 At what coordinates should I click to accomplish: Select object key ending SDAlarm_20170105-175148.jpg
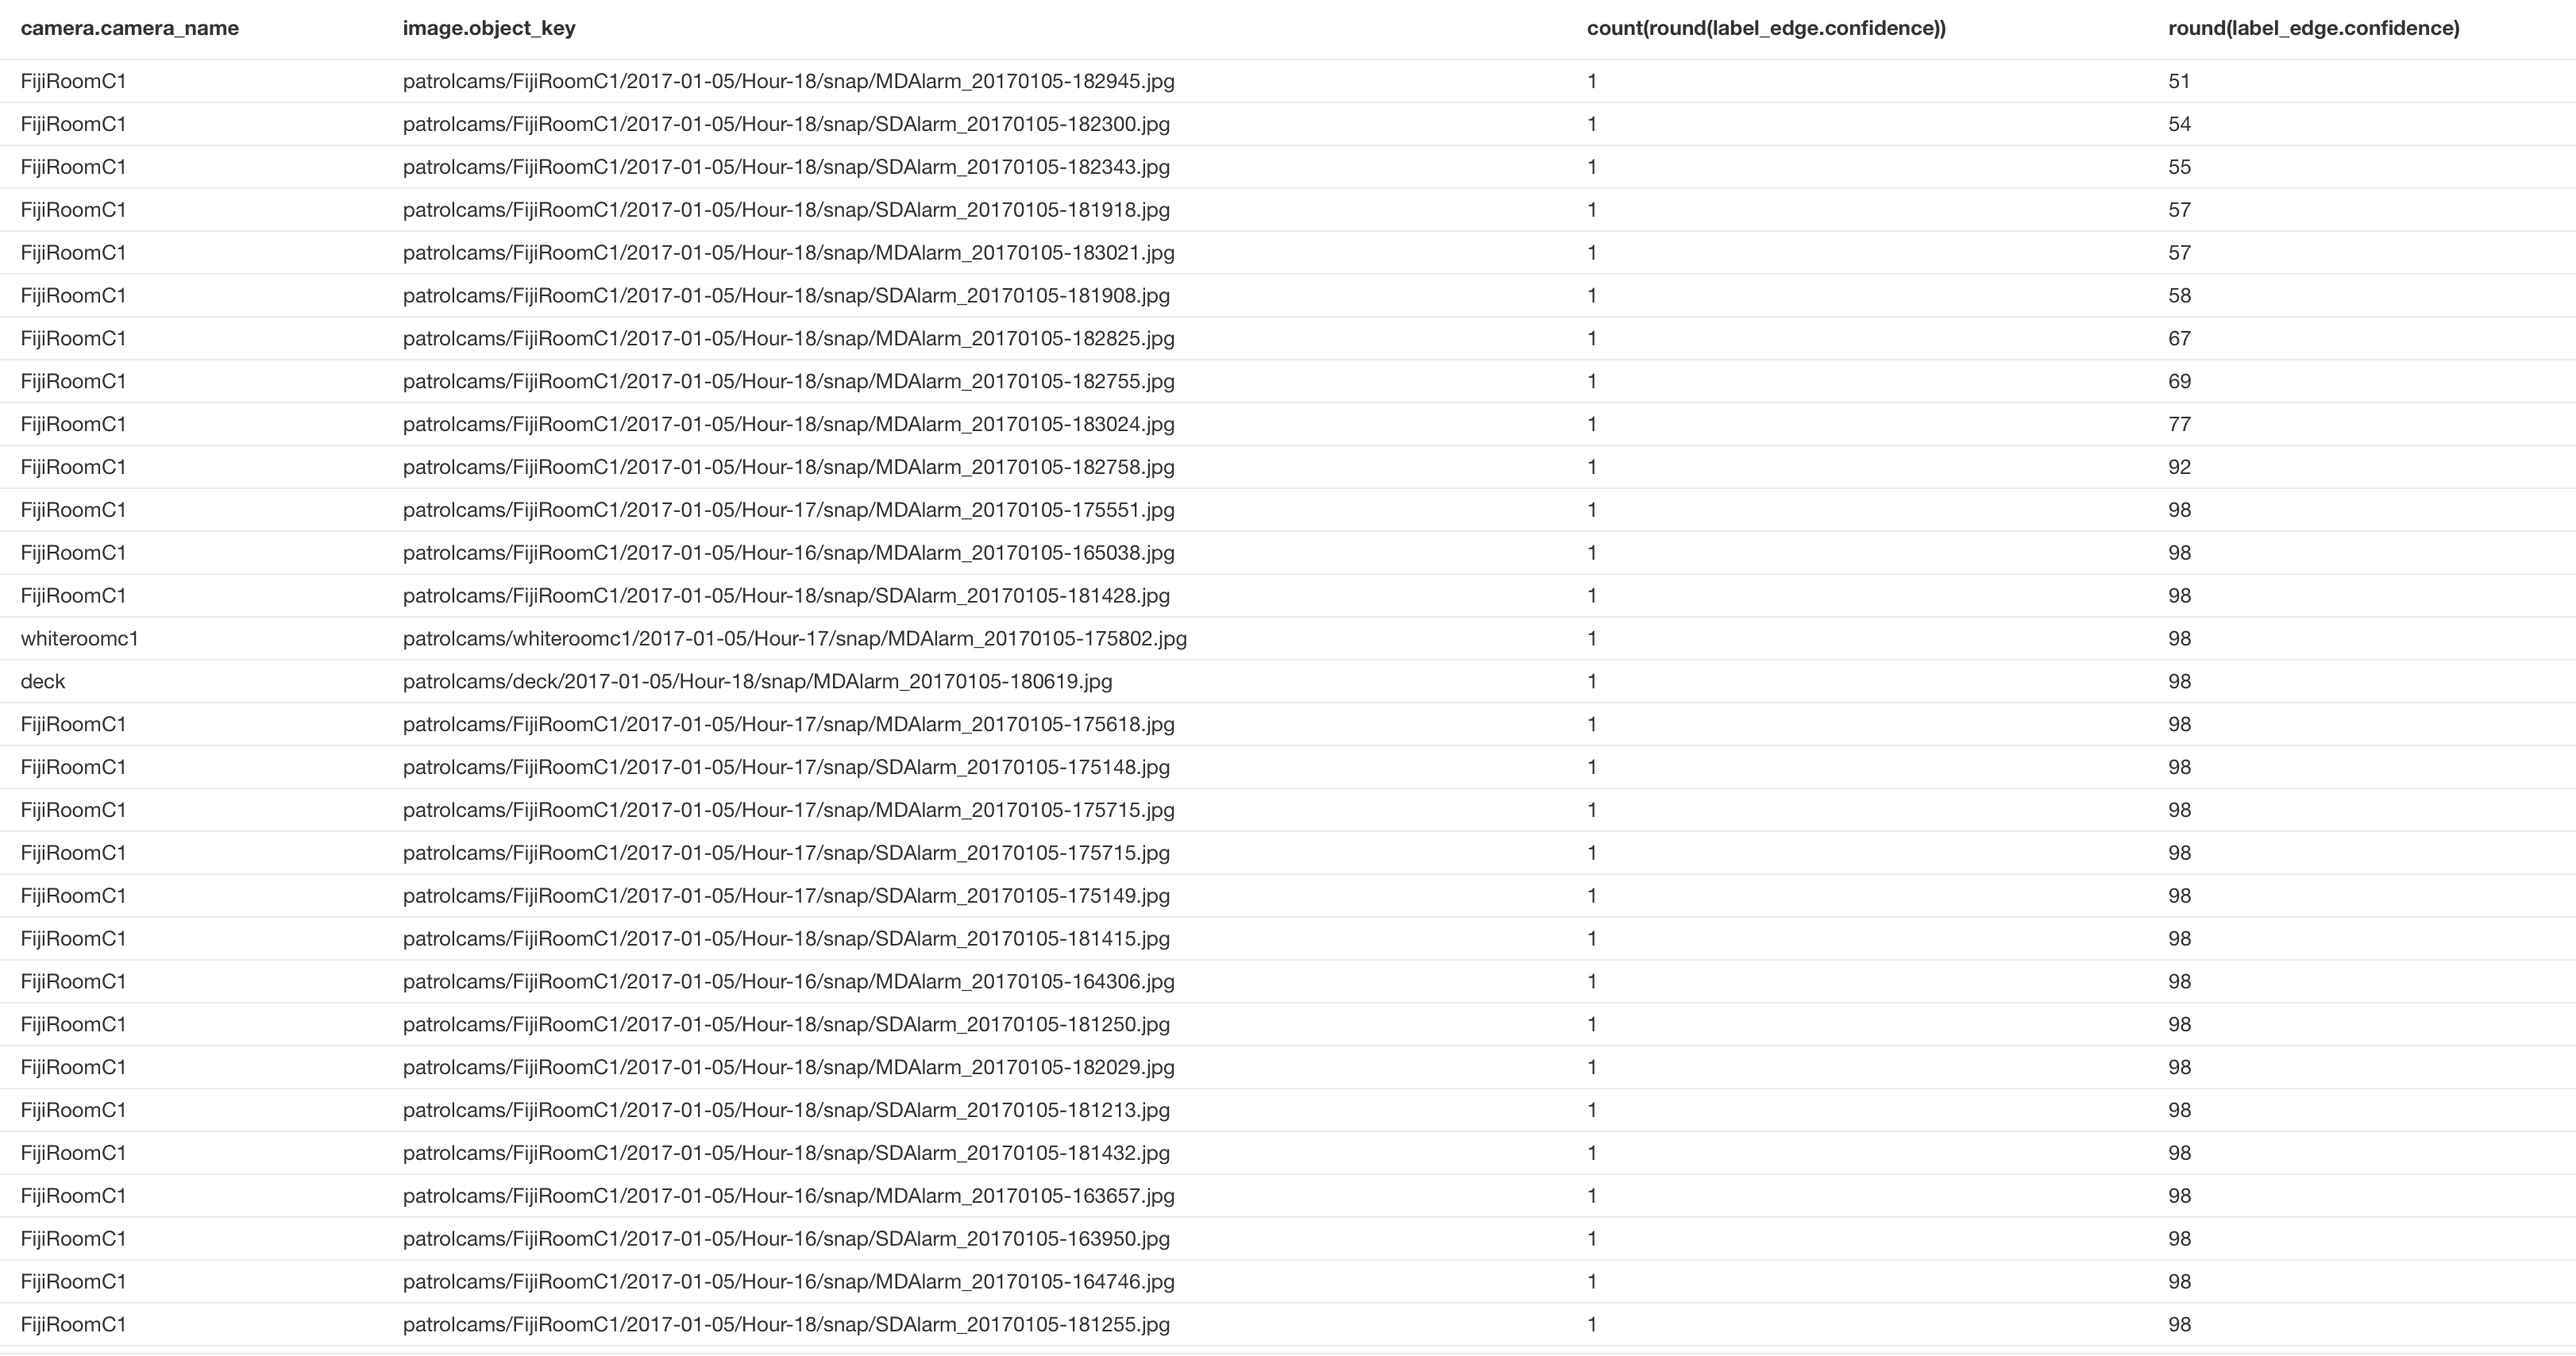pyautogui.click(x=786, y=768)
